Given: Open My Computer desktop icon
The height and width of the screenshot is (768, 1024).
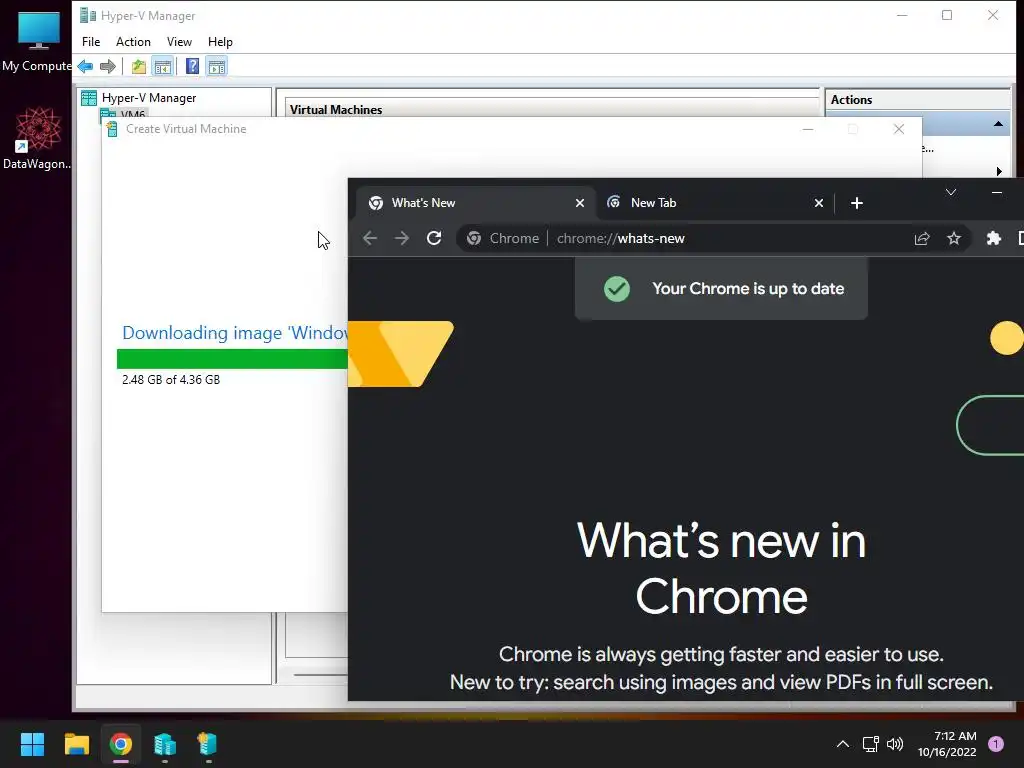Looking at the screenshot, I should [x=37, y=41].
